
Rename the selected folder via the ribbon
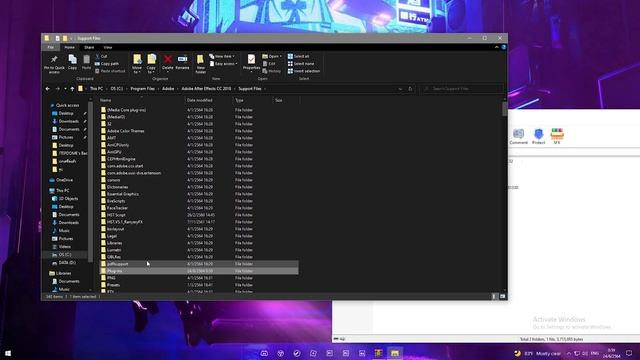pos(182,62)
